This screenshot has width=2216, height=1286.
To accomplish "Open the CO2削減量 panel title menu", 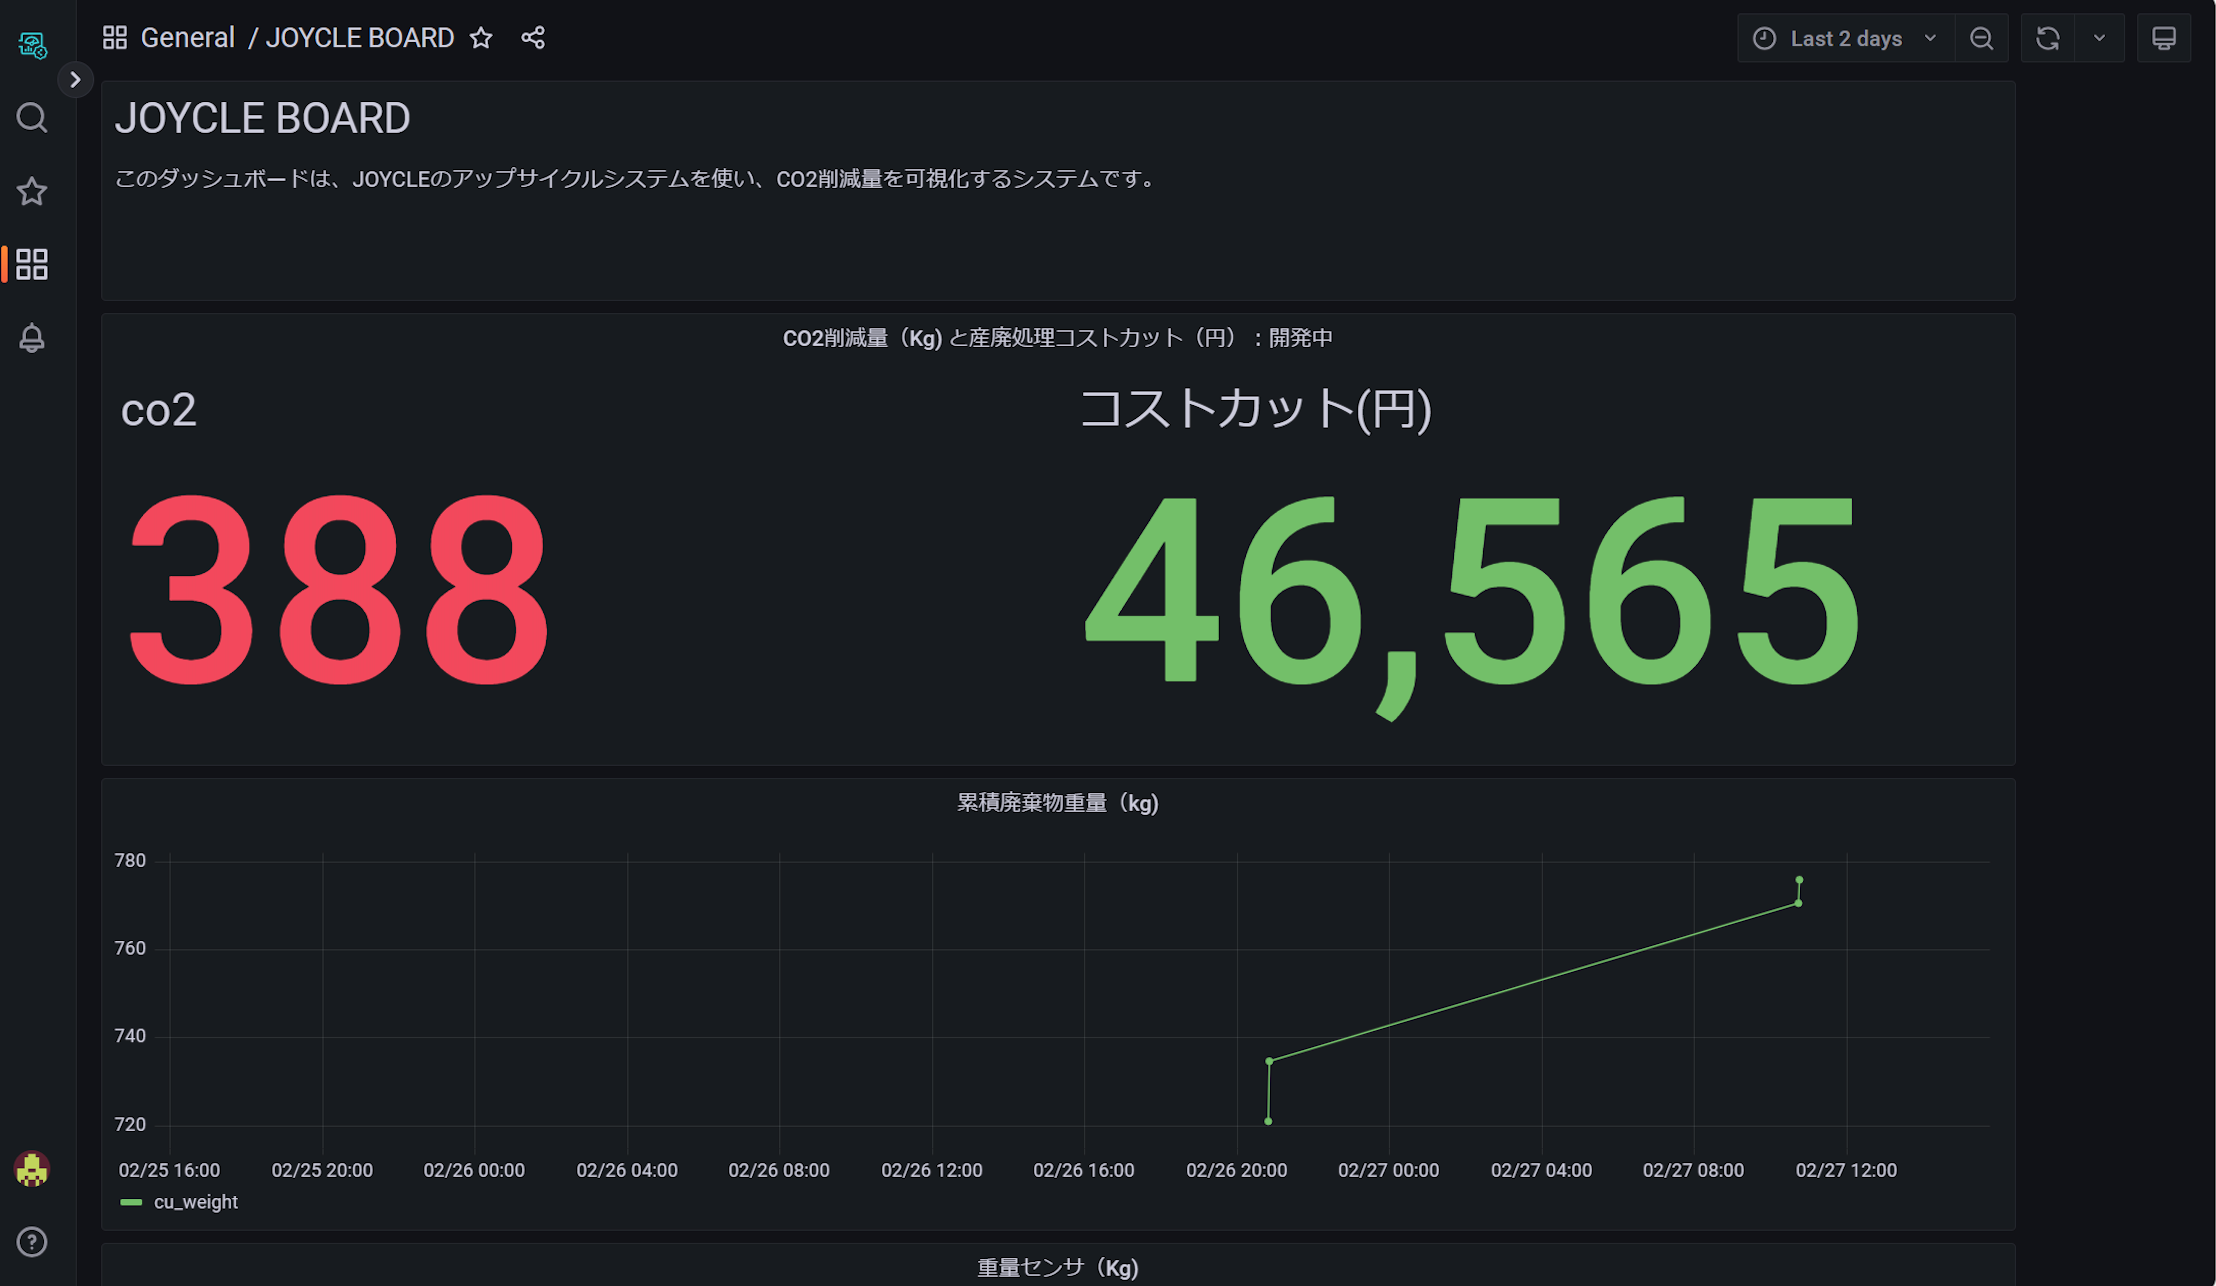I will pos(1057,338).
